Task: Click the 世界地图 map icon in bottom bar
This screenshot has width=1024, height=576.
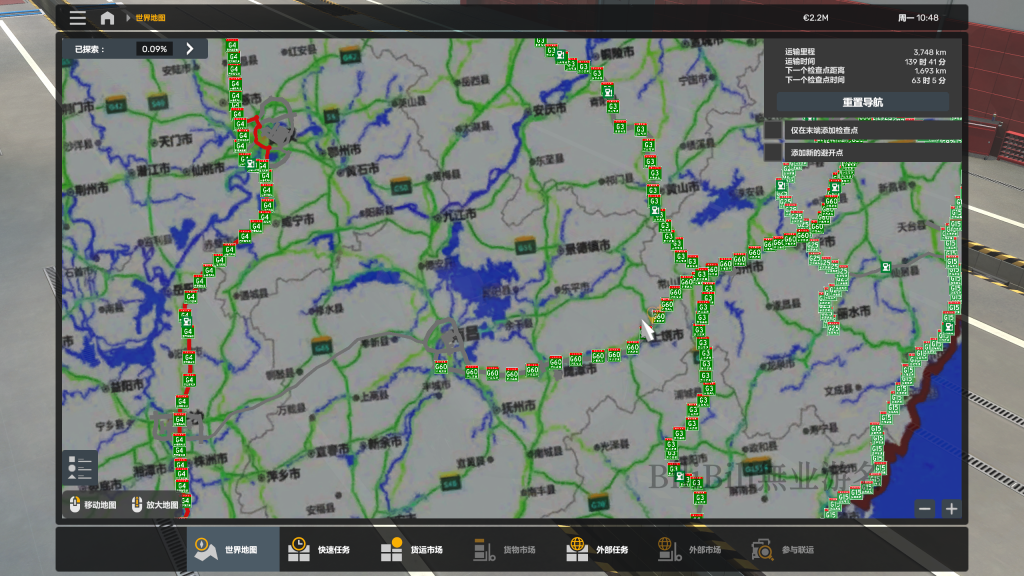Action: pyautogui.click(x=205, y=549)
